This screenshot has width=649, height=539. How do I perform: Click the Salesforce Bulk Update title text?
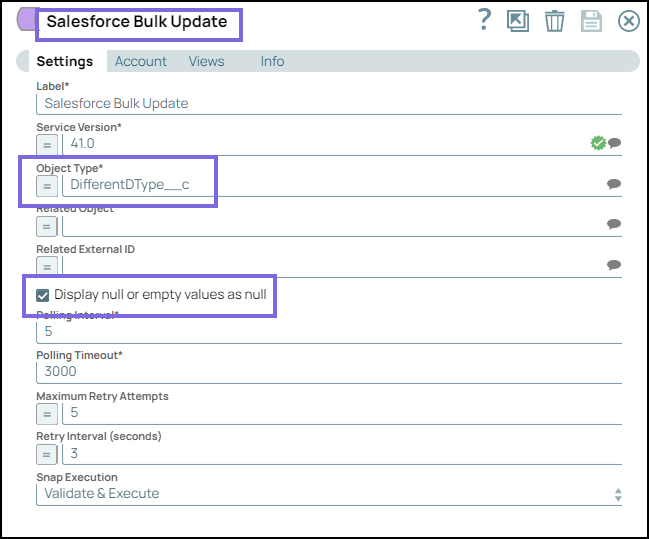[137, 22]
